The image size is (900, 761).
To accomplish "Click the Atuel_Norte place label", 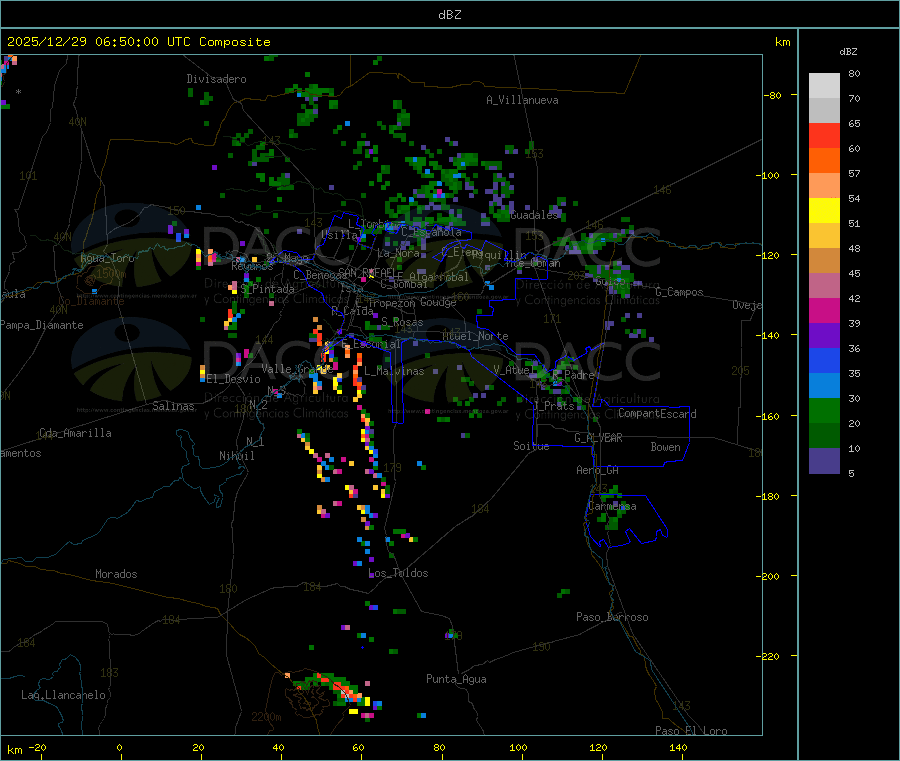I will click(x=475, y=336).
